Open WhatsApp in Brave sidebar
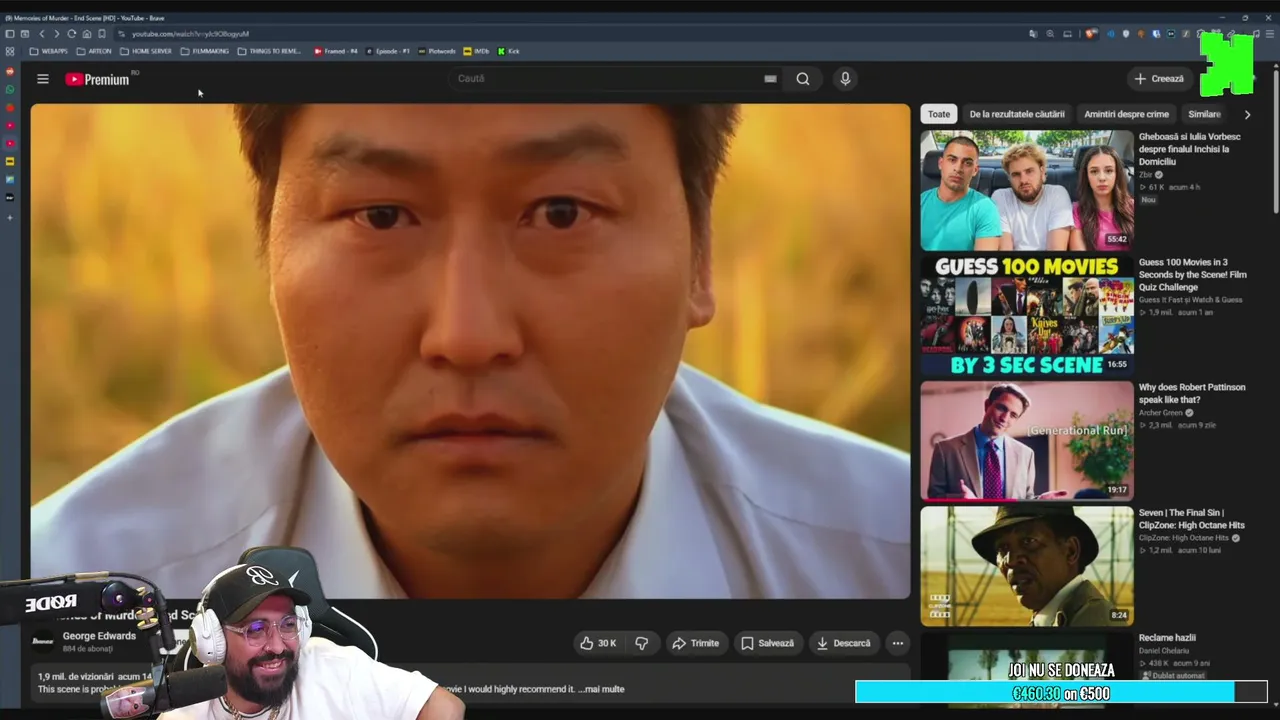1280x720 pixels. tap(10, 89)
